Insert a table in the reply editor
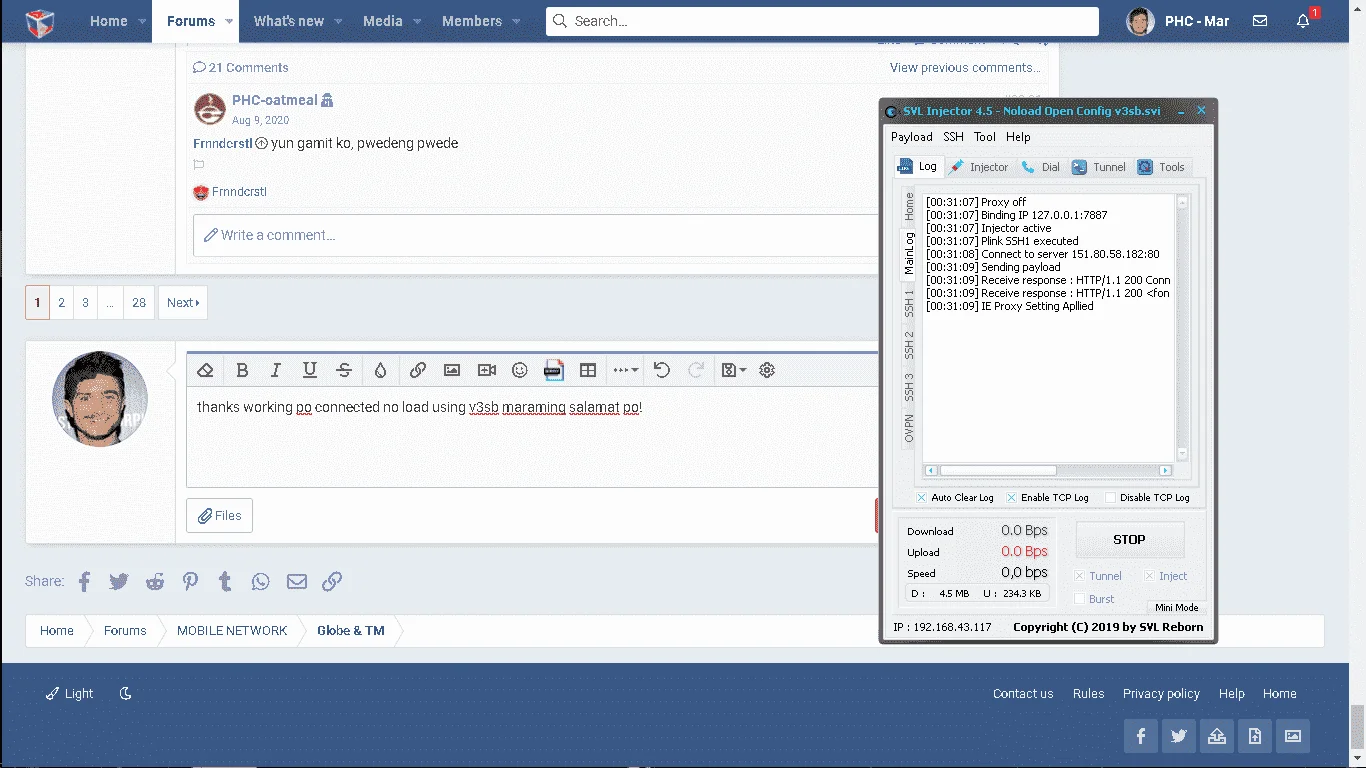 click(588, 370)
